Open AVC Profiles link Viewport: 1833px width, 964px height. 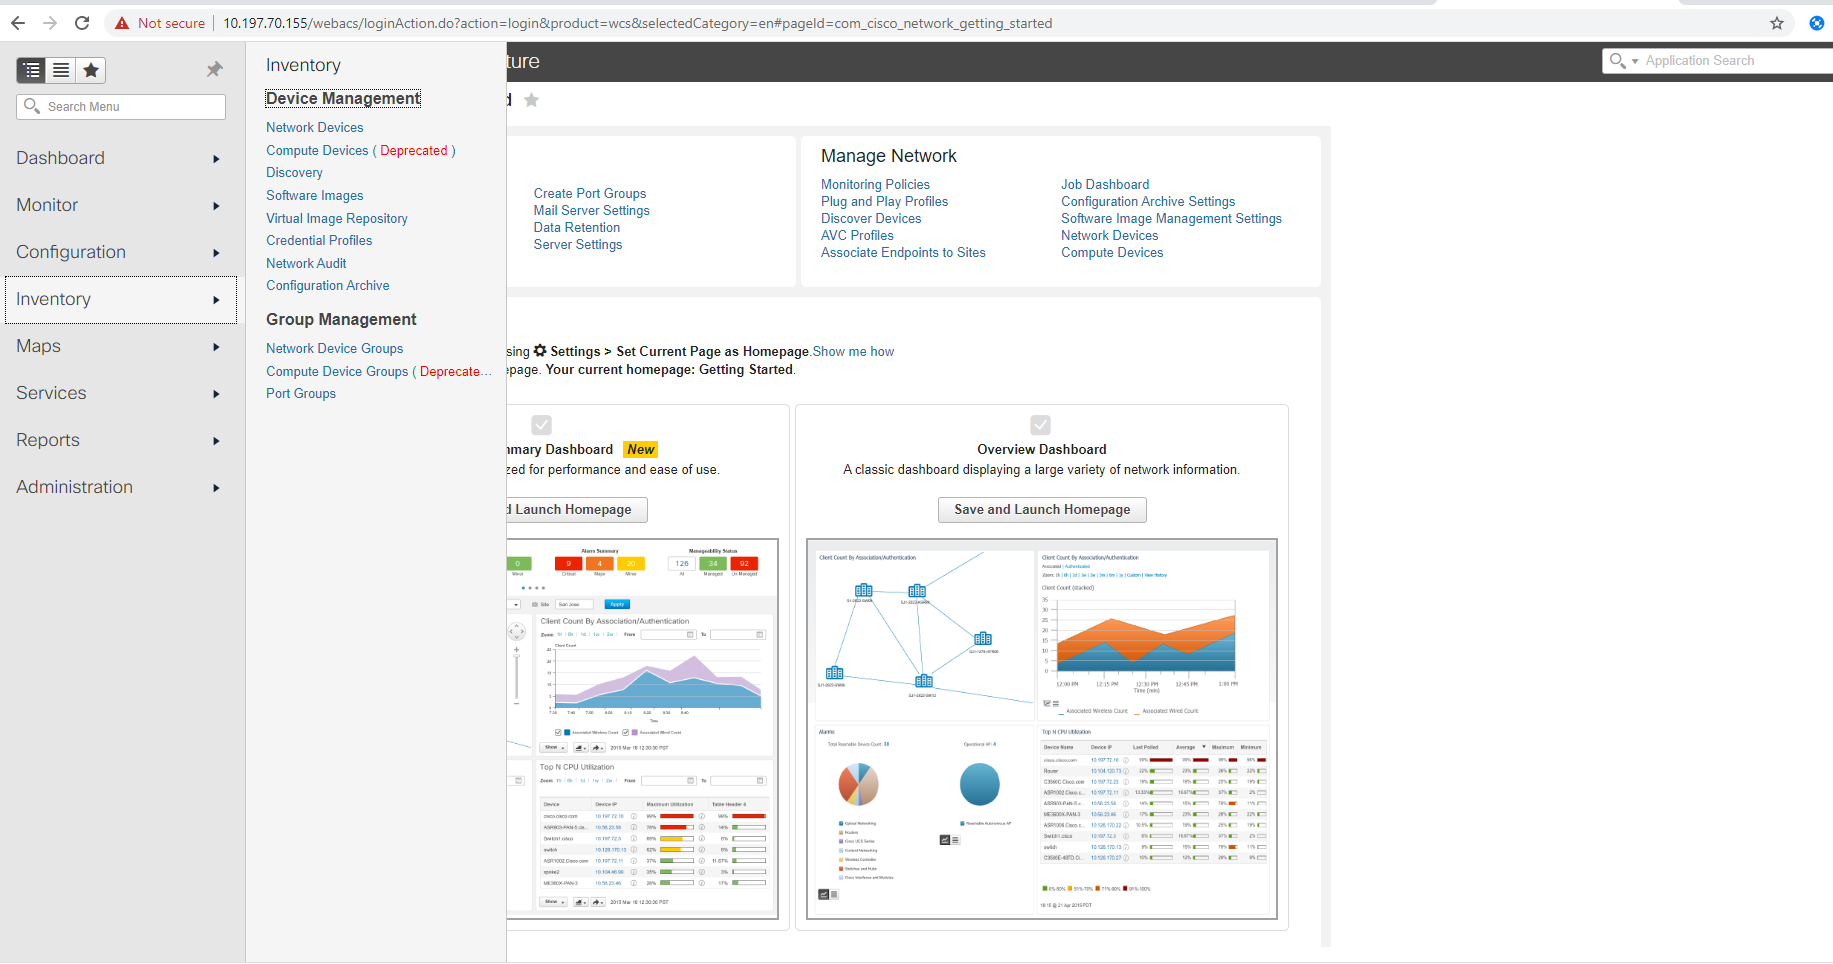857,235
